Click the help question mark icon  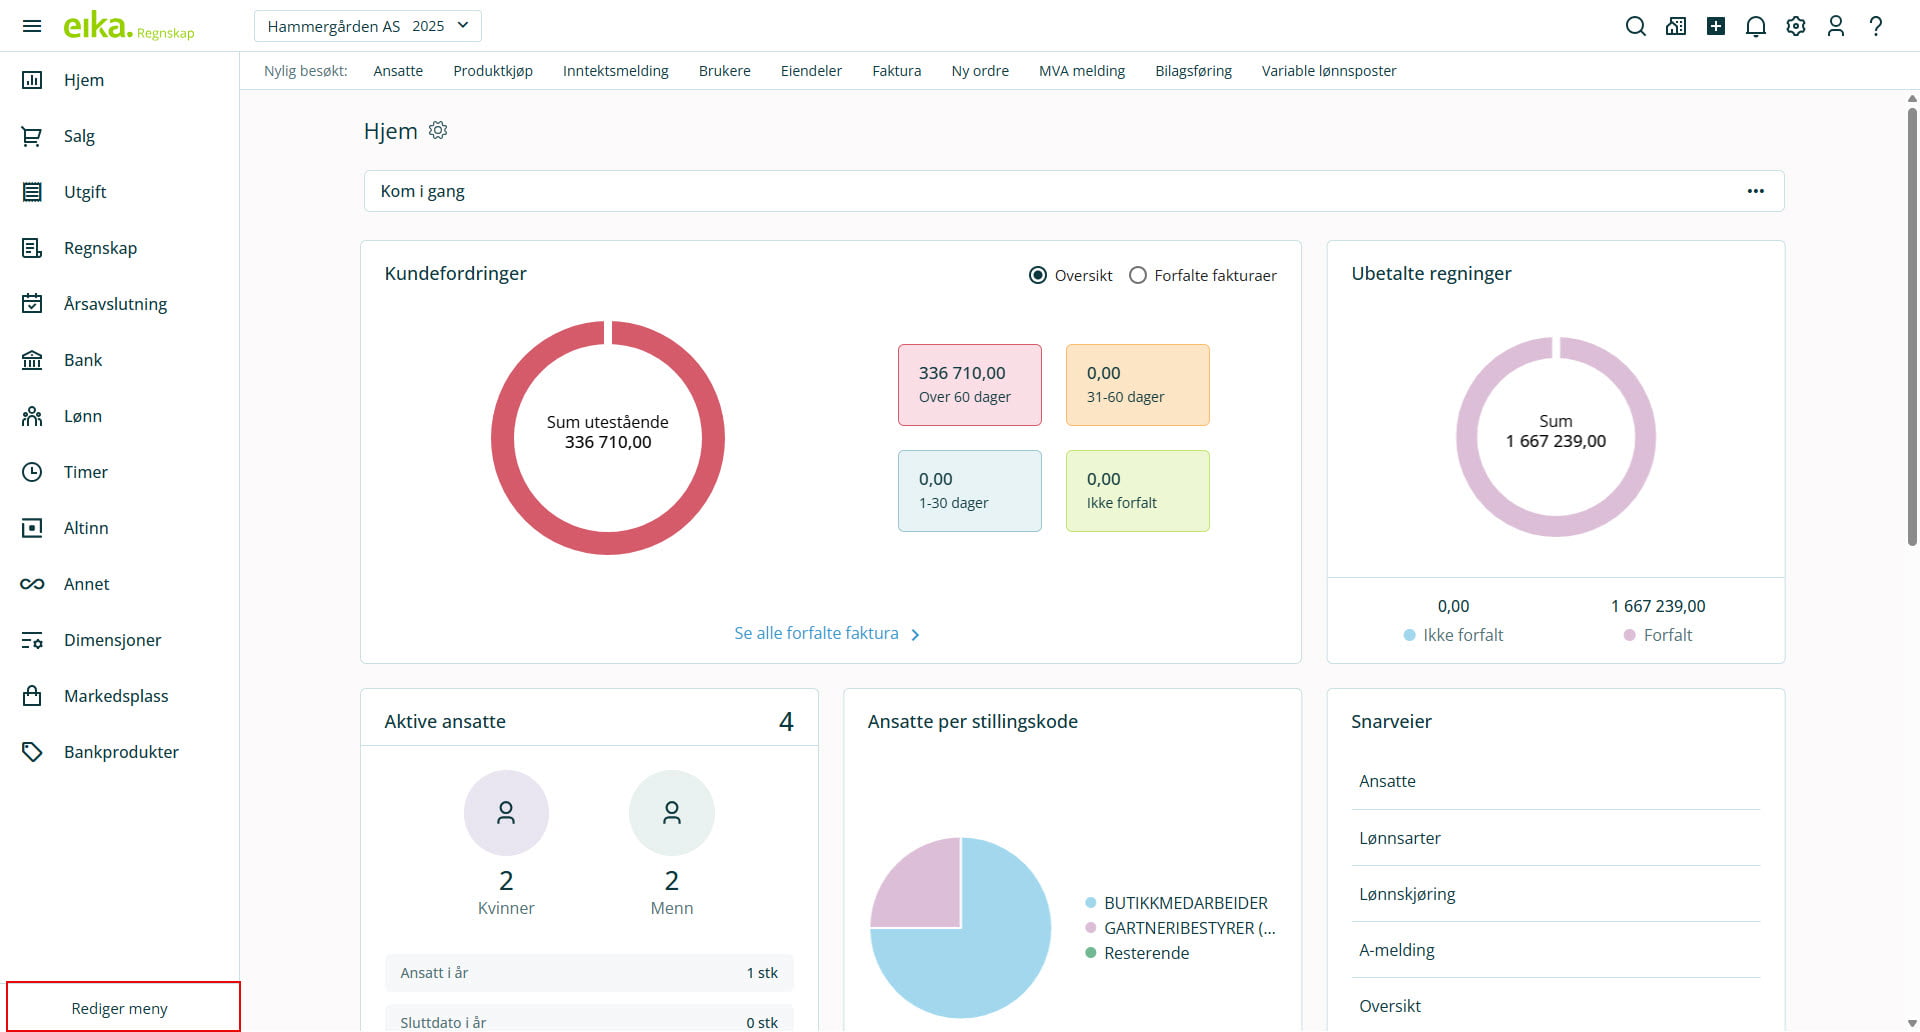click(x=1875, y=26)
